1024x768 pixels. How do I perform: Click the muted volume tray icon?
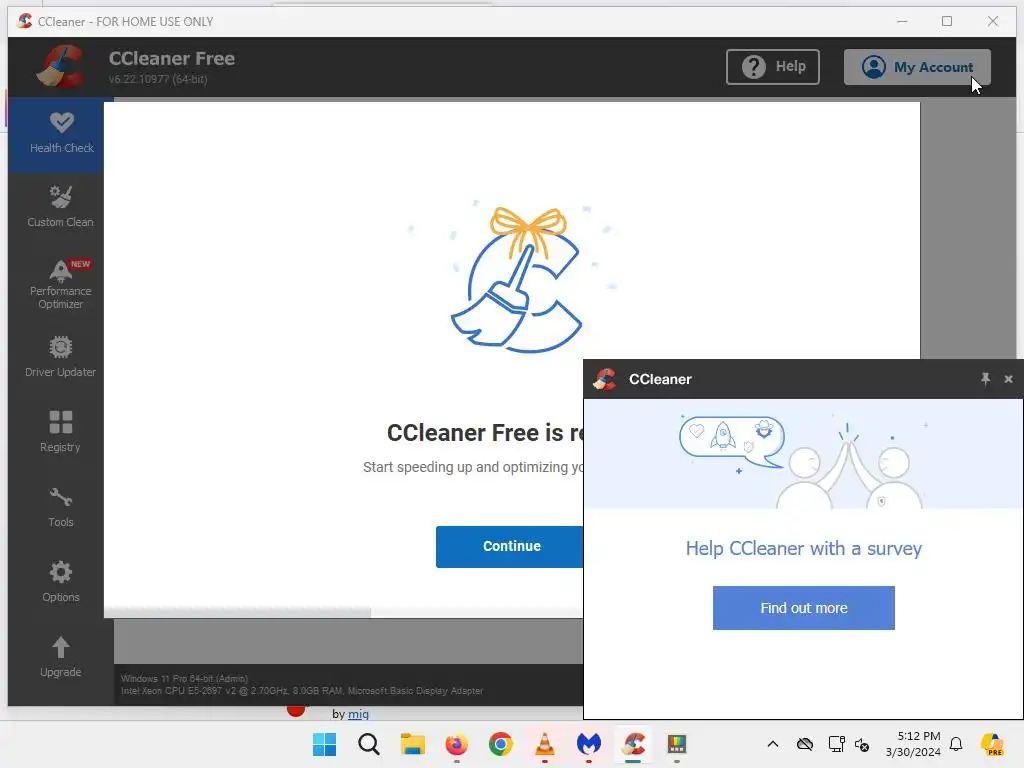tap(862, 744)
